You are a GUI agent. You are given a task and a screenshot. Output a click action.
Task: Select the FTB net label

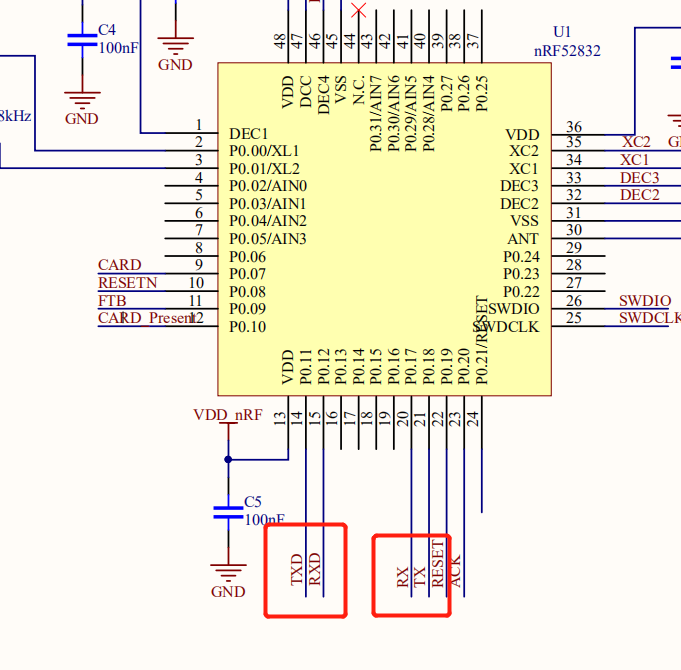pos(112,300)
